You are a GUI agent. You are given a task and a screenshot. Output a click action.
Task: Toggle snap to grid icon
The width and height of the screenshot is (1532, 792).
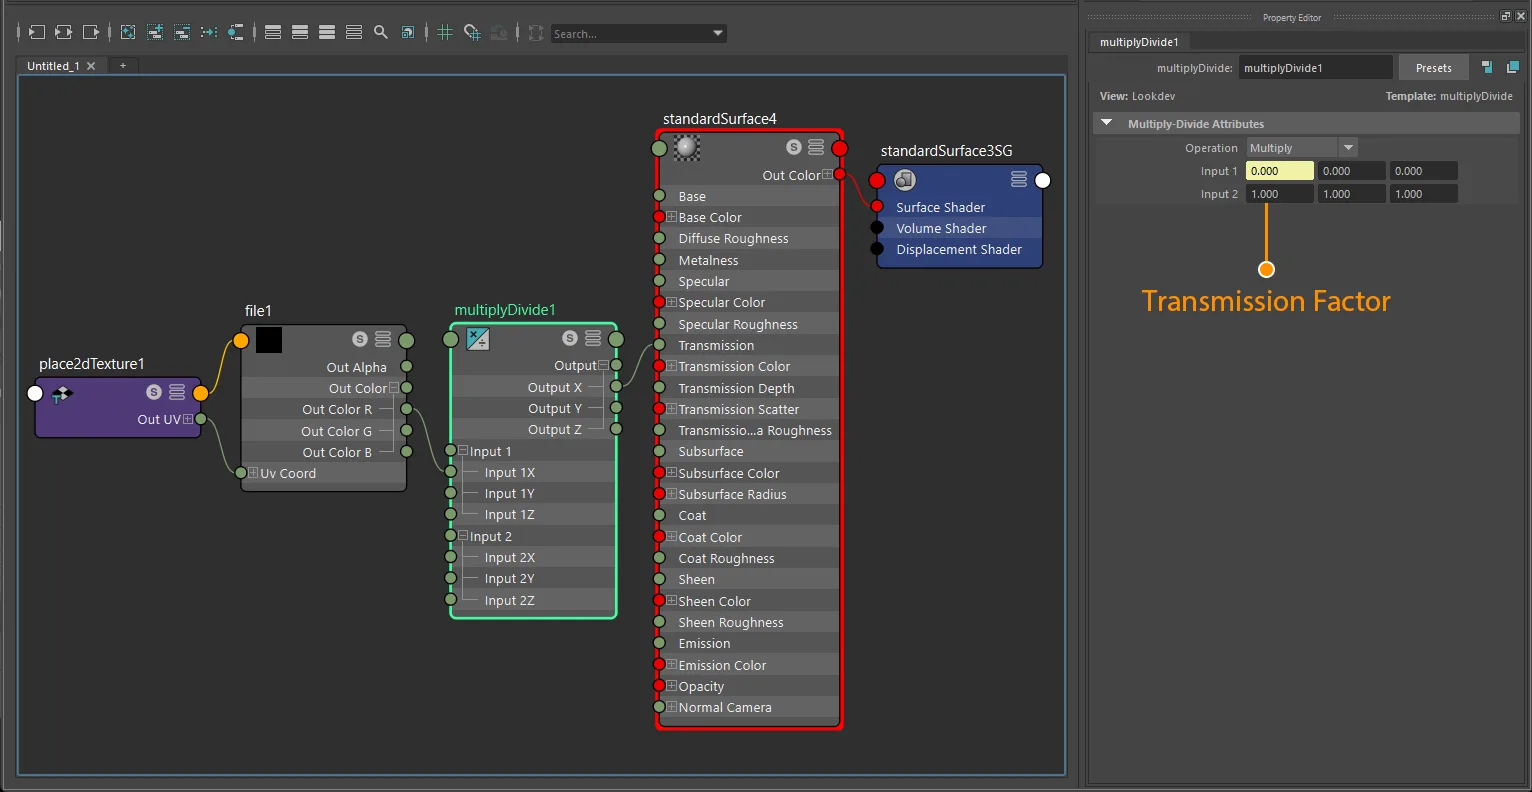click(472, 32)
